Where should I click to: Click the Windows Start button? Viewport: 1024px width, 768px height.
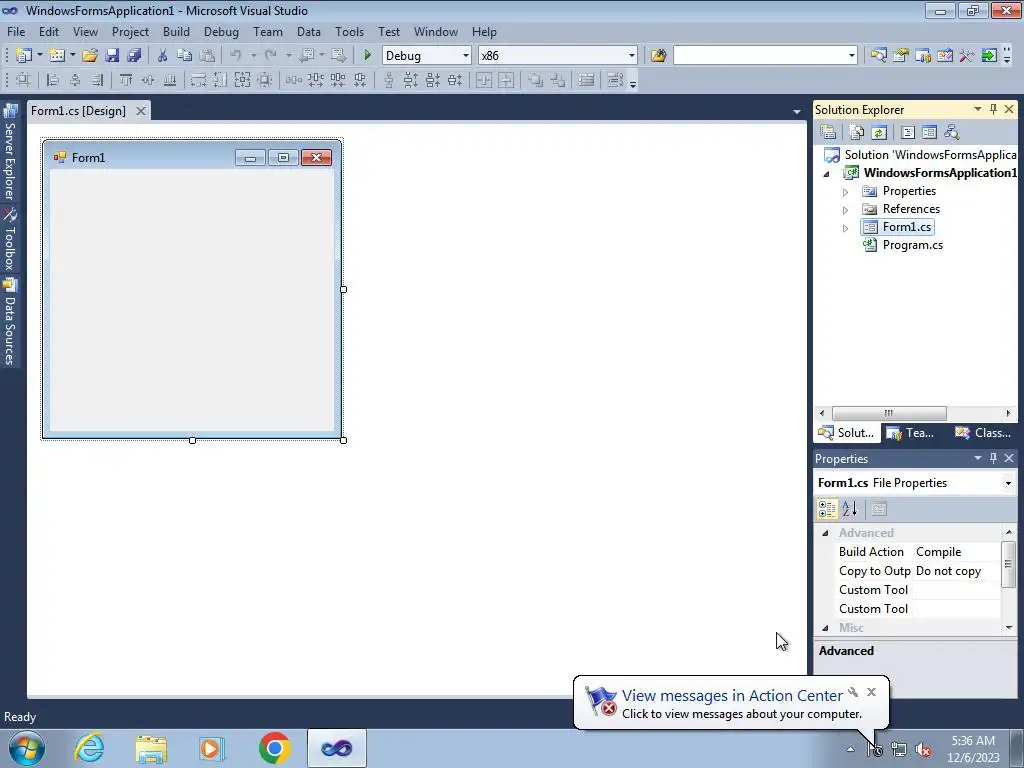[27, 748]
